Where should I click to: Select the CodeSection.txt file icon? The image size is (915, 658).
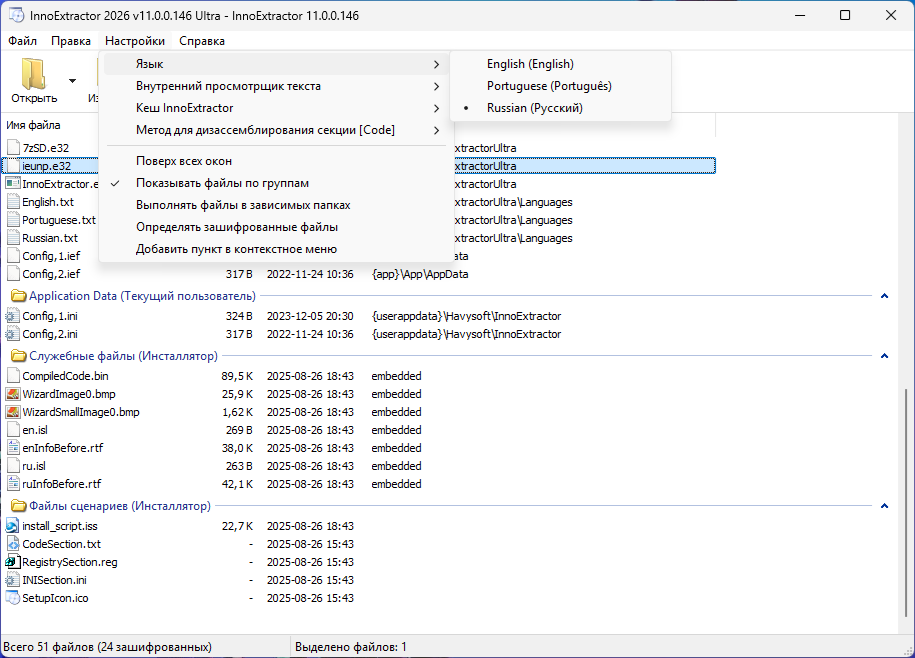click(x=13, y=544)
